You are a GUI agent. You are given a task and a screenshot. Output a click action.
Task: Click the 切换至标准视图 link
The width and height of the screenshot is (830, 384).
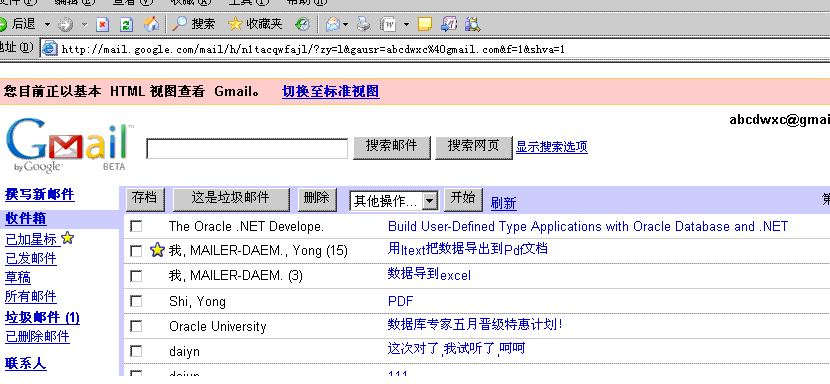[x=331, y=92]
